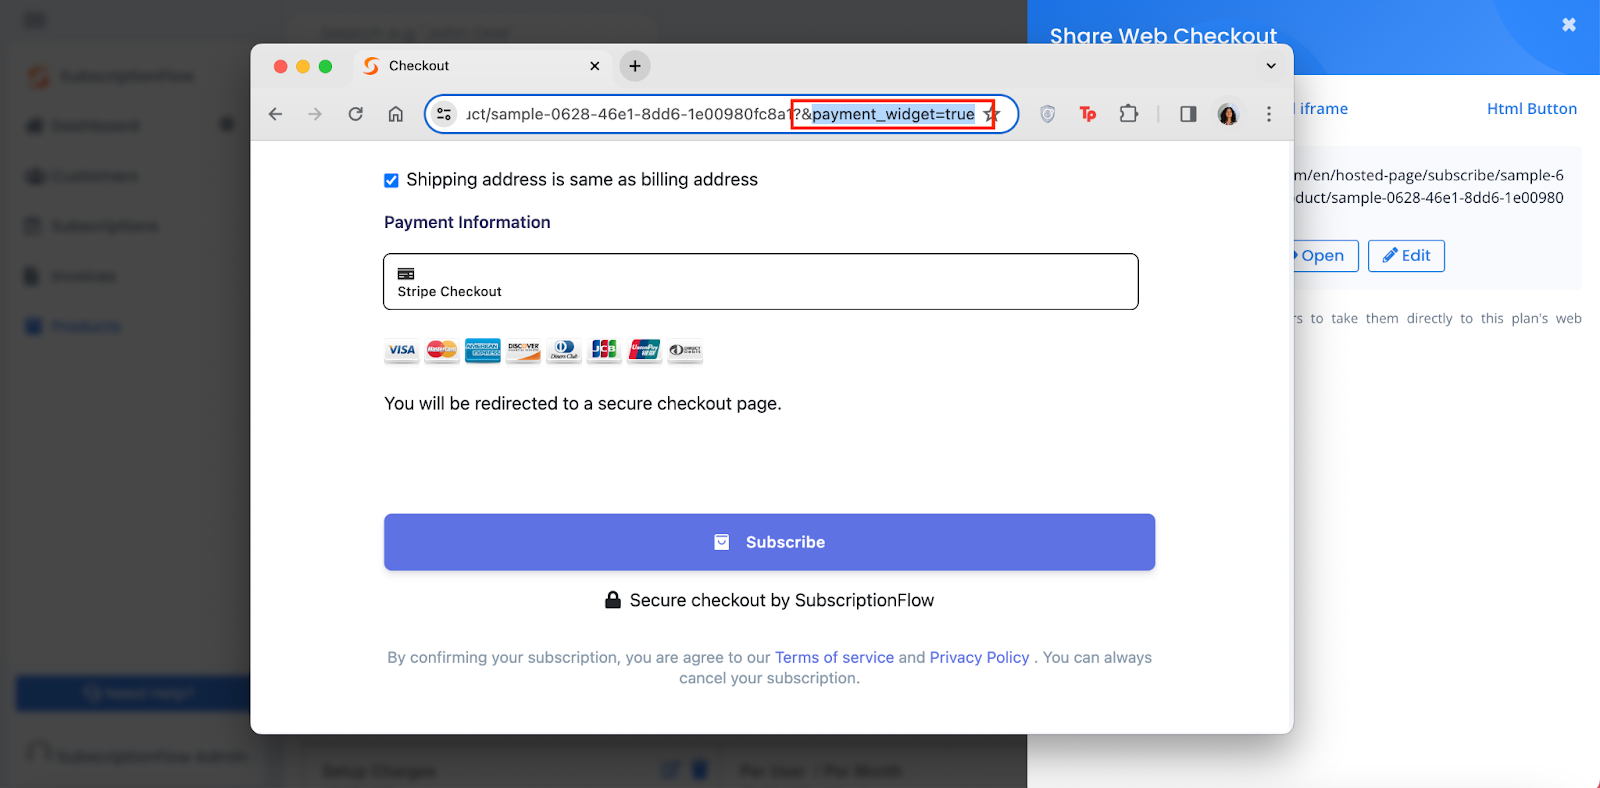
Task: Open a new browser tab
Action: pyautogui.click(x=635, y=66)
